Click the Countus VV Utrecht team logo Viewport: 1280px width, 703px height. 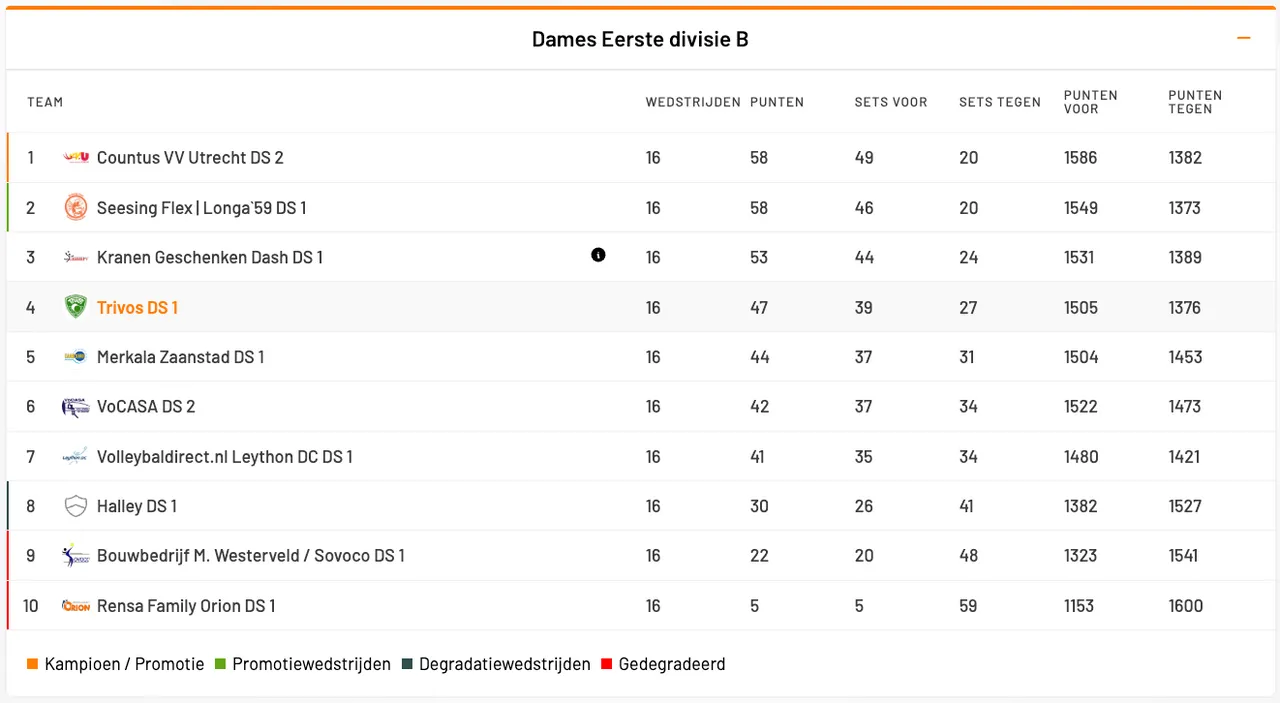[x=76, y=157]
